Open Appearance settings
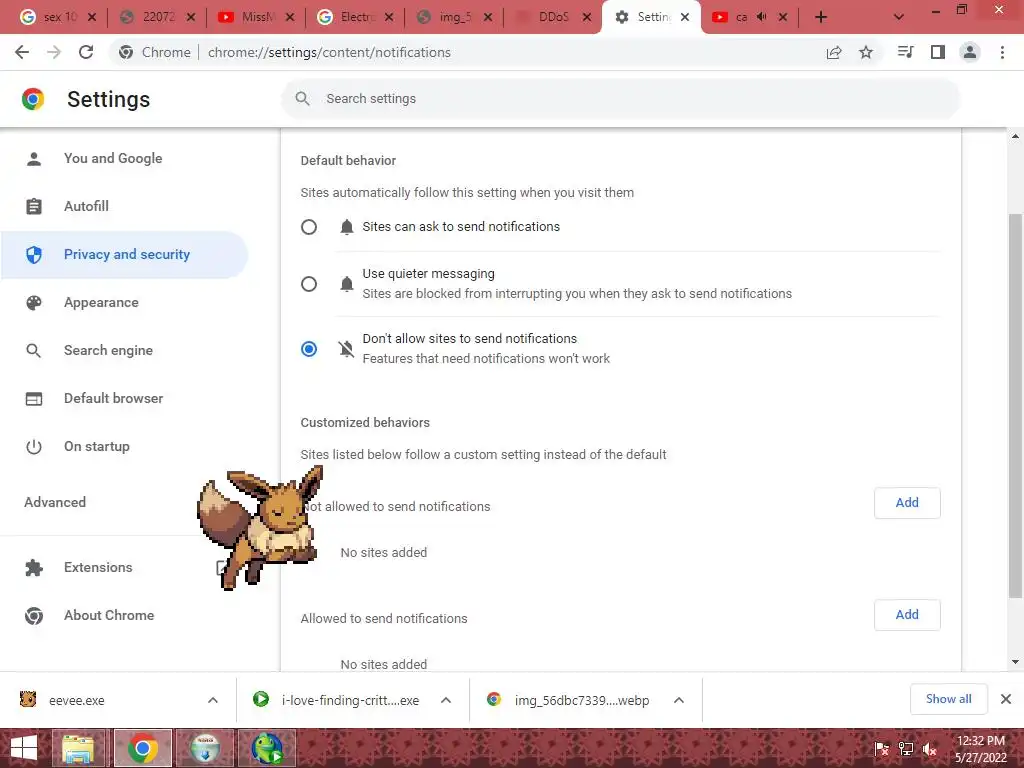1024x768 pixels. tap(101, 302)
